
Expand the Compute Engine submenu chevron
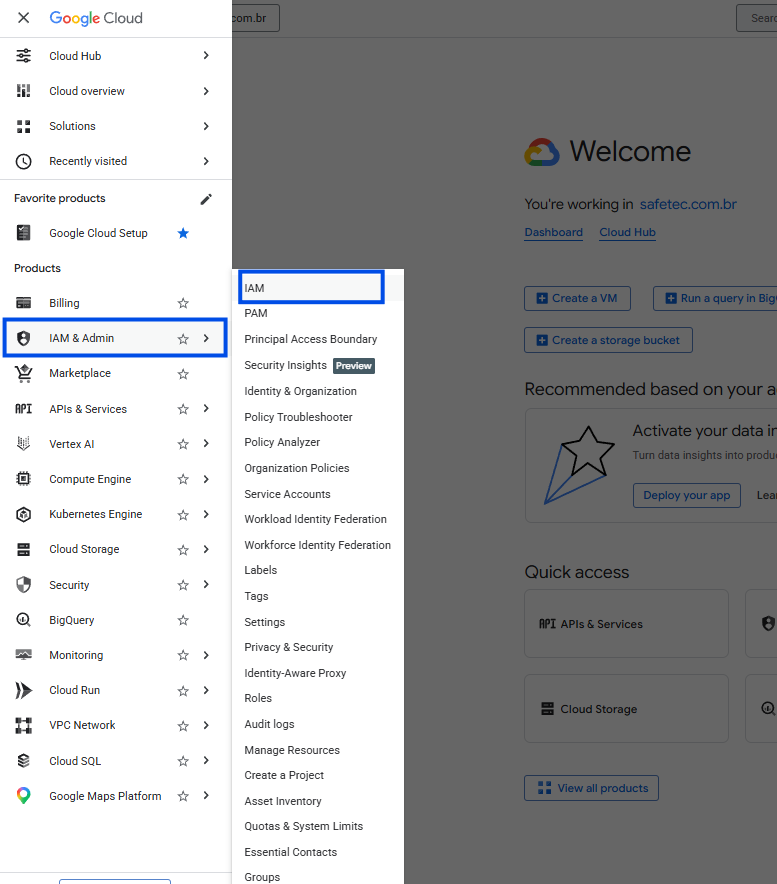tap(206, 479)
